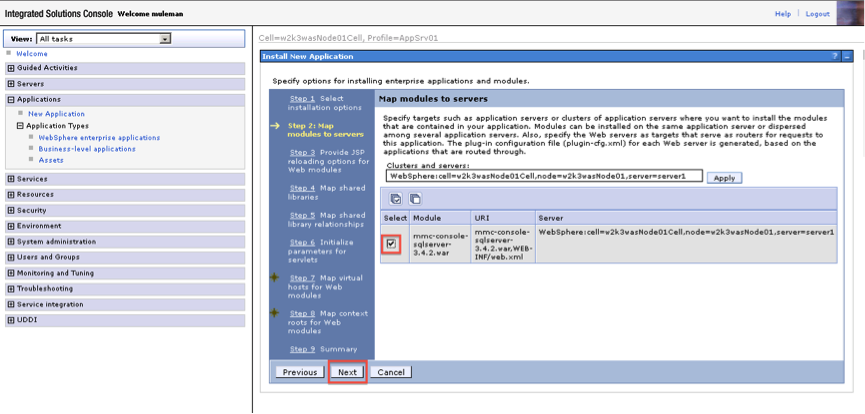Viewport: 865px width, 414px height.
Task: Toggle the mmc-console-sqlserver module checkbox
Action: tap(392, 243)
